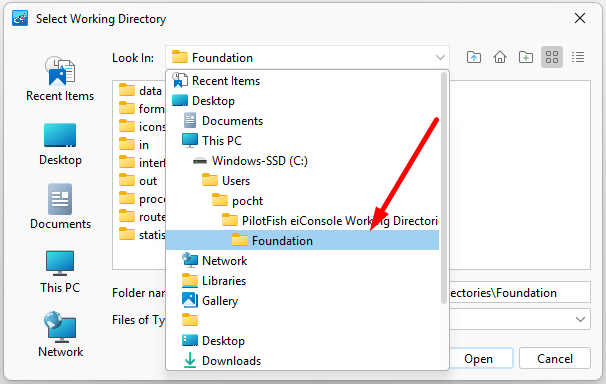Switch to details list view

click(578, 58)
